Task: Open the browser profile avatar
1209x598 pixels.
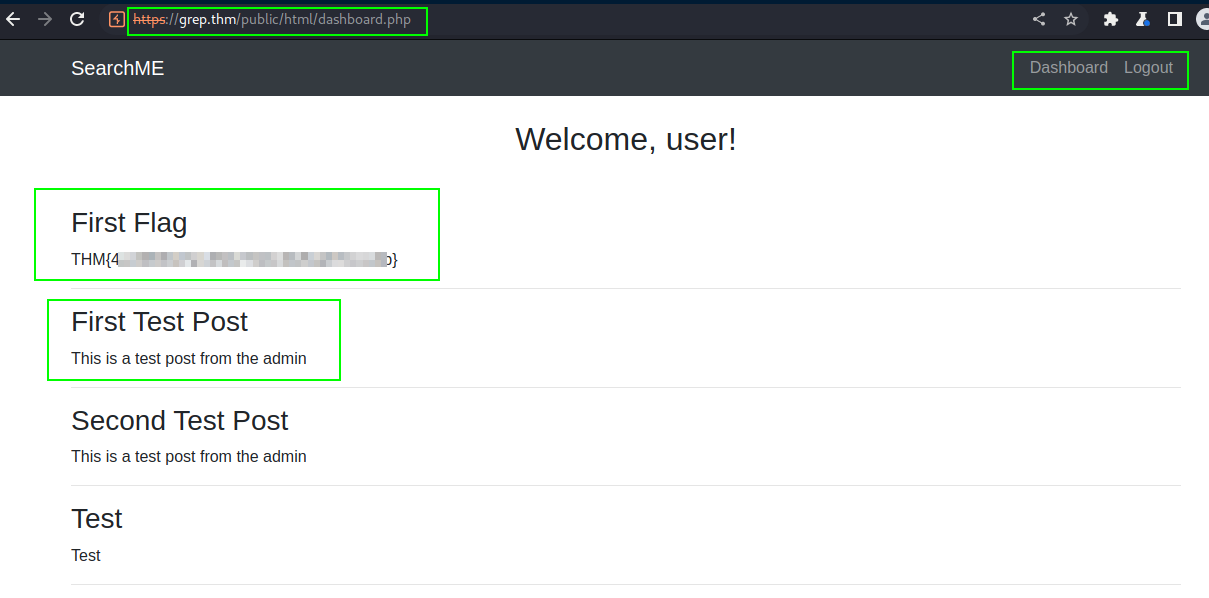Action: click(1202, 19)
